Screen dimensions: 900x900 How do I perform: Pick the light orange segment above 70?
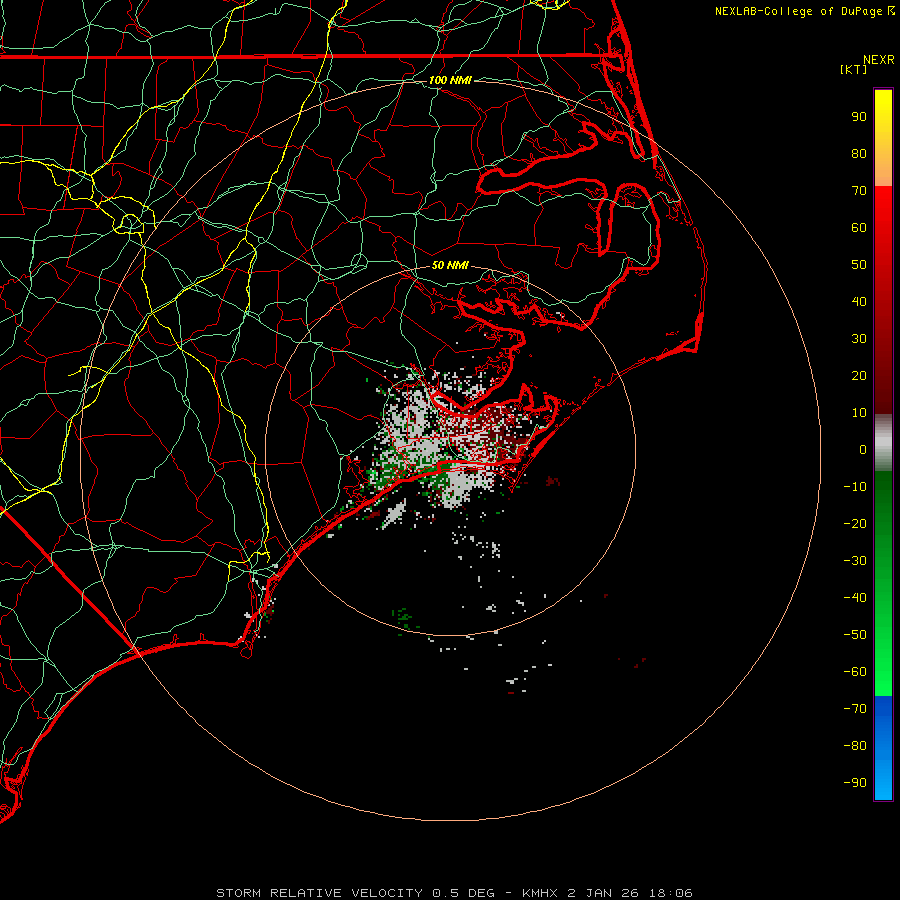pyautogui.click(x=883, y=170)
